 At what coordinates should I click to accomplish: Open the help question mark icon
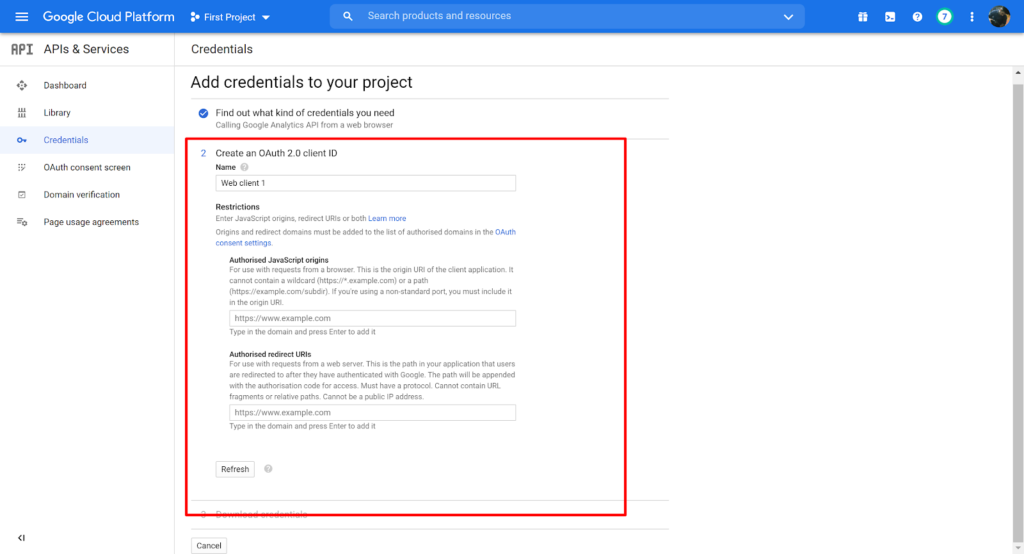917,17
